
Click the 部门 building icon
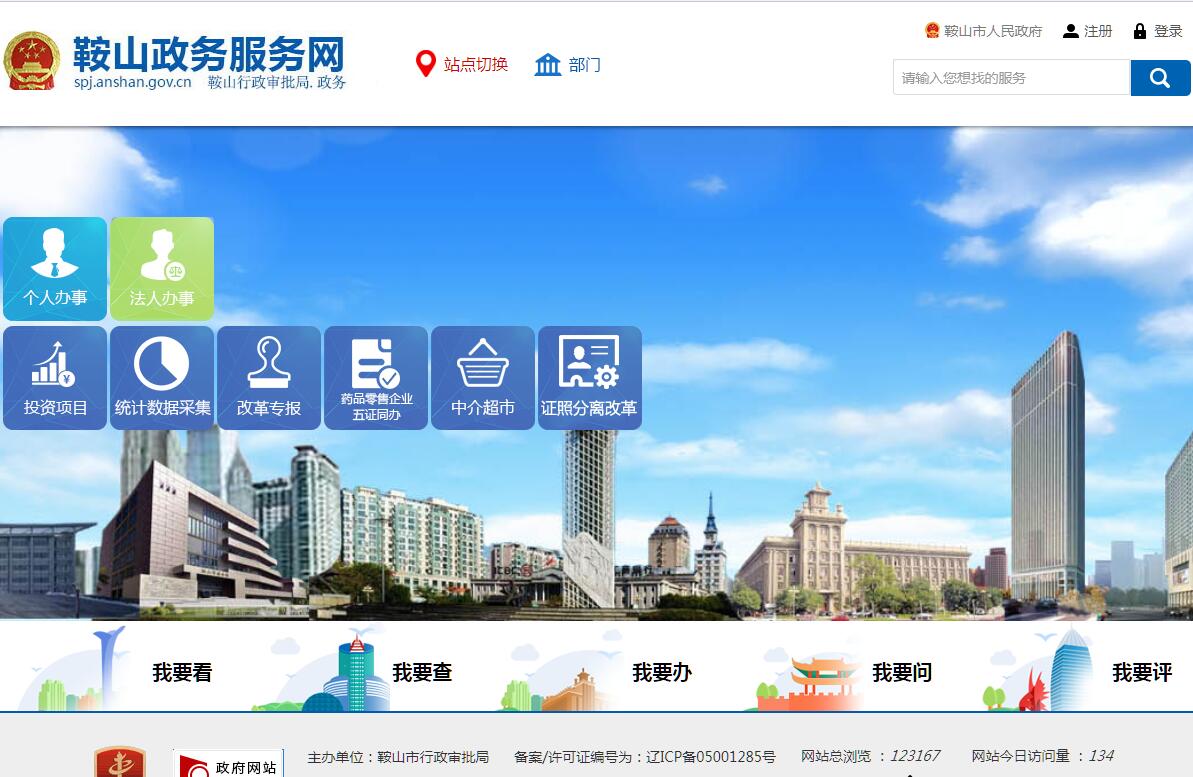point(548,65)
